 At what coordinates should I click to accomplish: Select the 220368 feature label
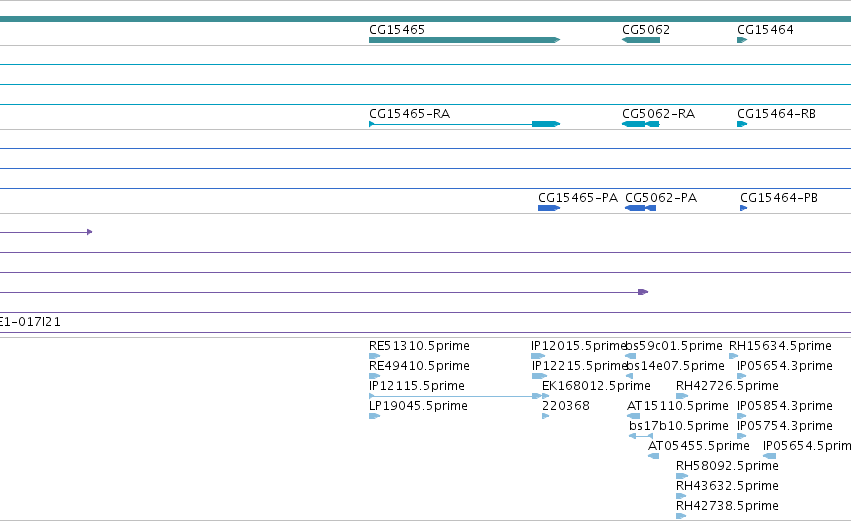(566, 406)
